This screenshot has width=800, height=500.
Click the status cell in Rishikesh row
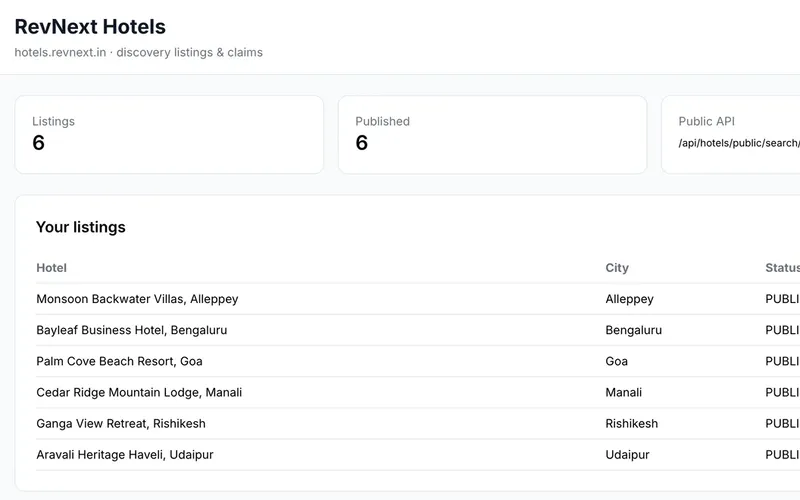pyautogui.click(x=782, y=423)
